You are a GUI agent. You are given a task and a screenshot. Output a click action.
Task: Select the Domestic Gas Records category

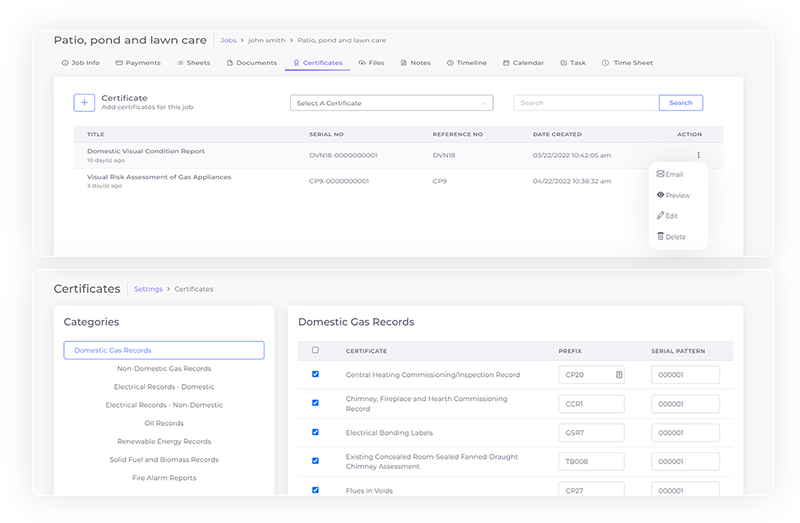pos(163,350)
